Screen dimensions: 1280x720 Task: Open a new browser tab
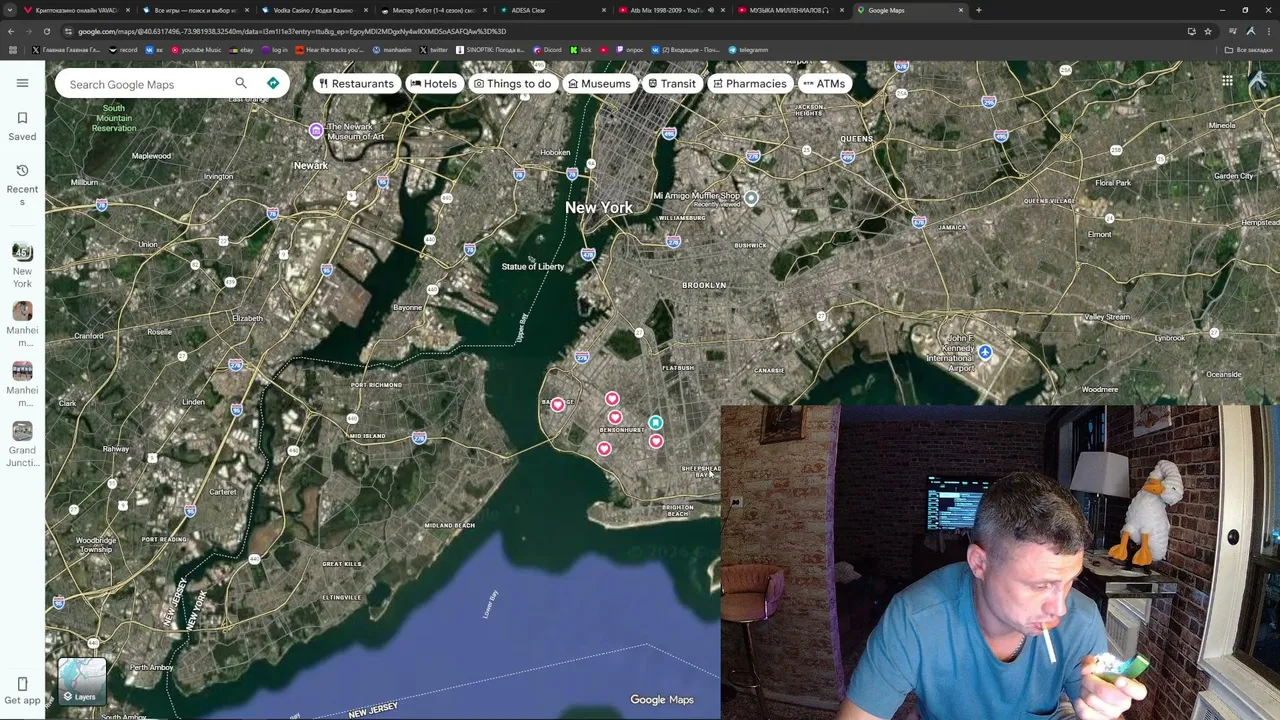point(978,10)
